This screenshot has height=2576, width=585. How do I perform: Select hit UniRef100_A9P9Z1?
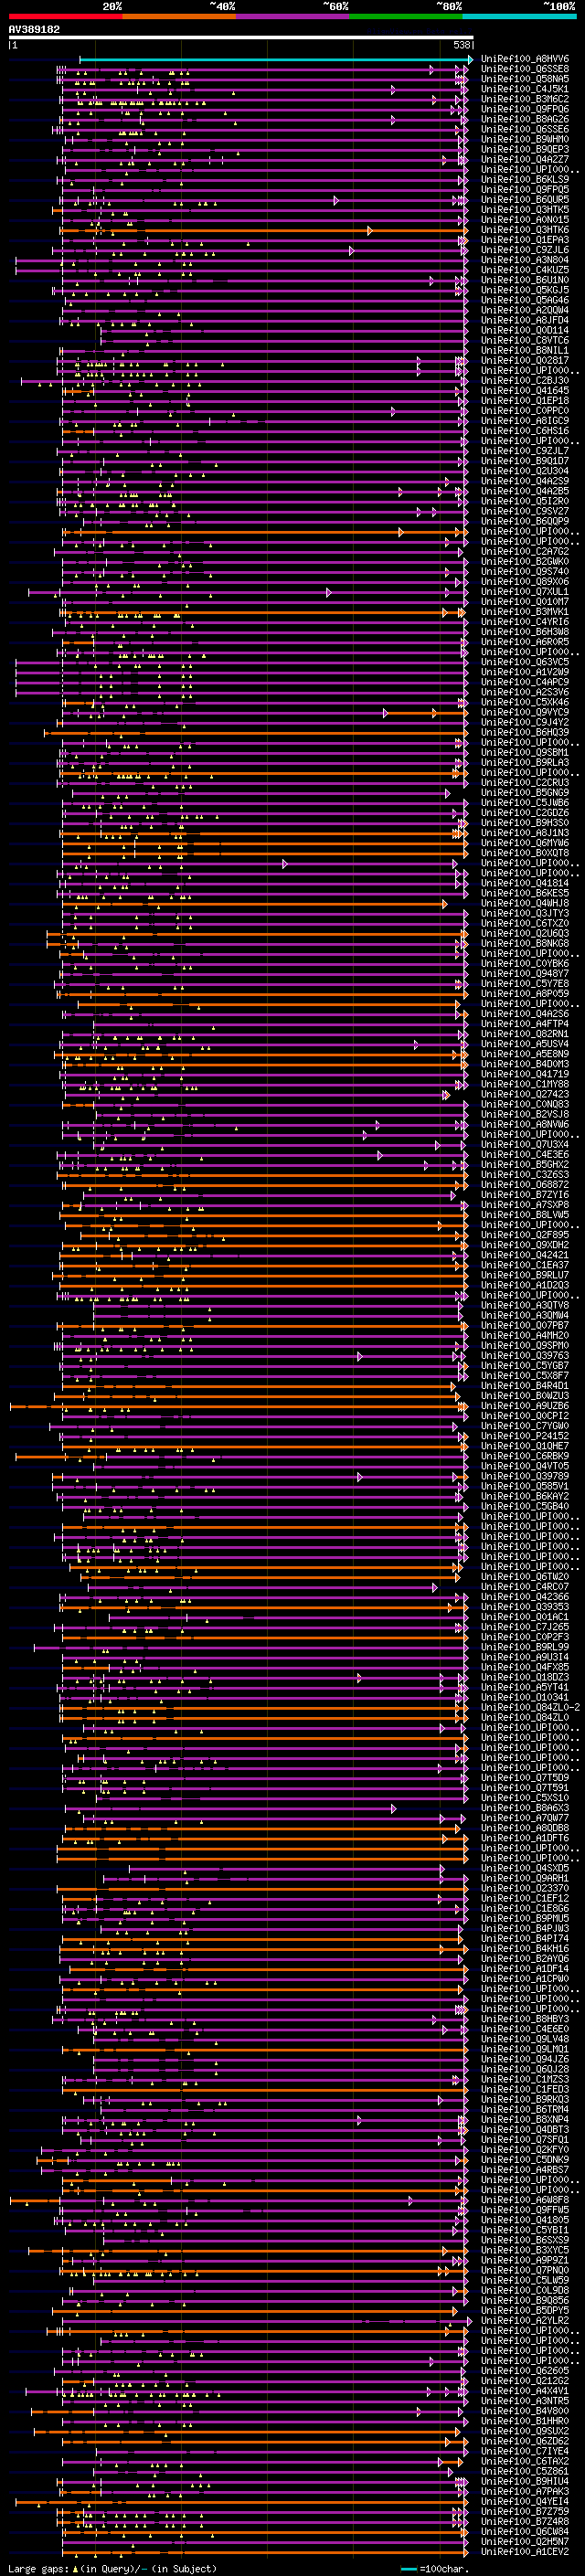[525, 2260]
